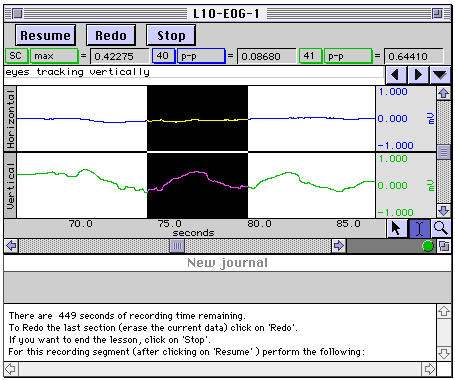Click the 'click on Redo' instruction line

coord(153,328)
